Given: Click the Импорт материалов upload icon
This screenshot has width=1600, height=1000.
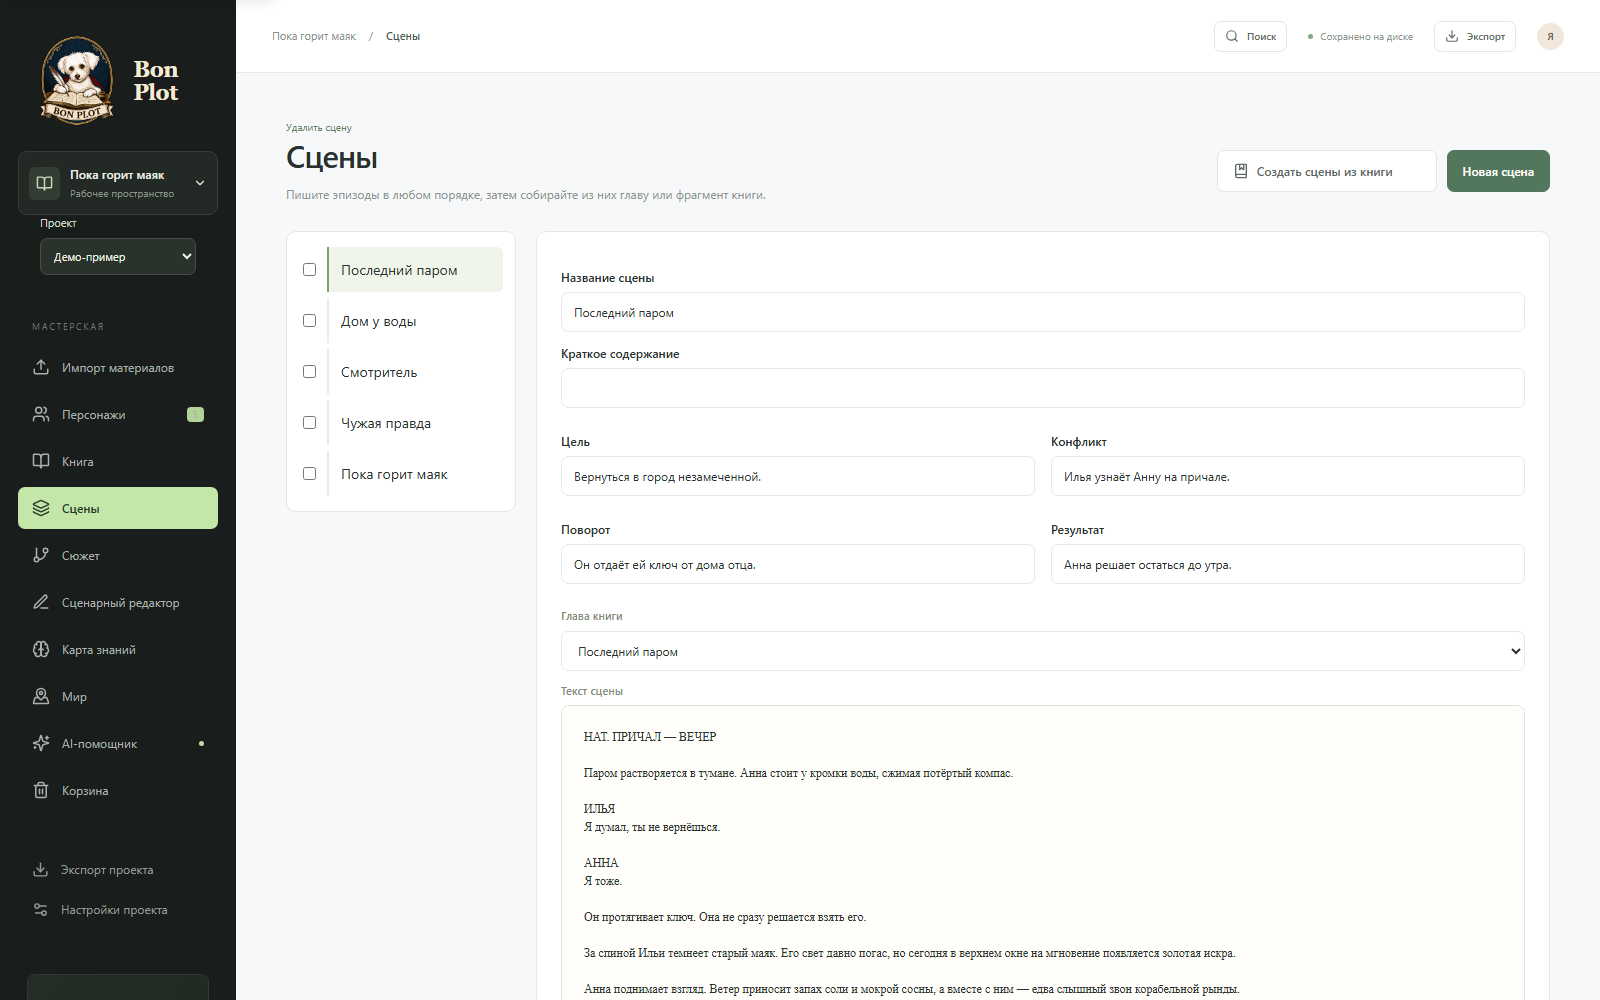Looking at the screenshot, I should [x=41, y=367].
